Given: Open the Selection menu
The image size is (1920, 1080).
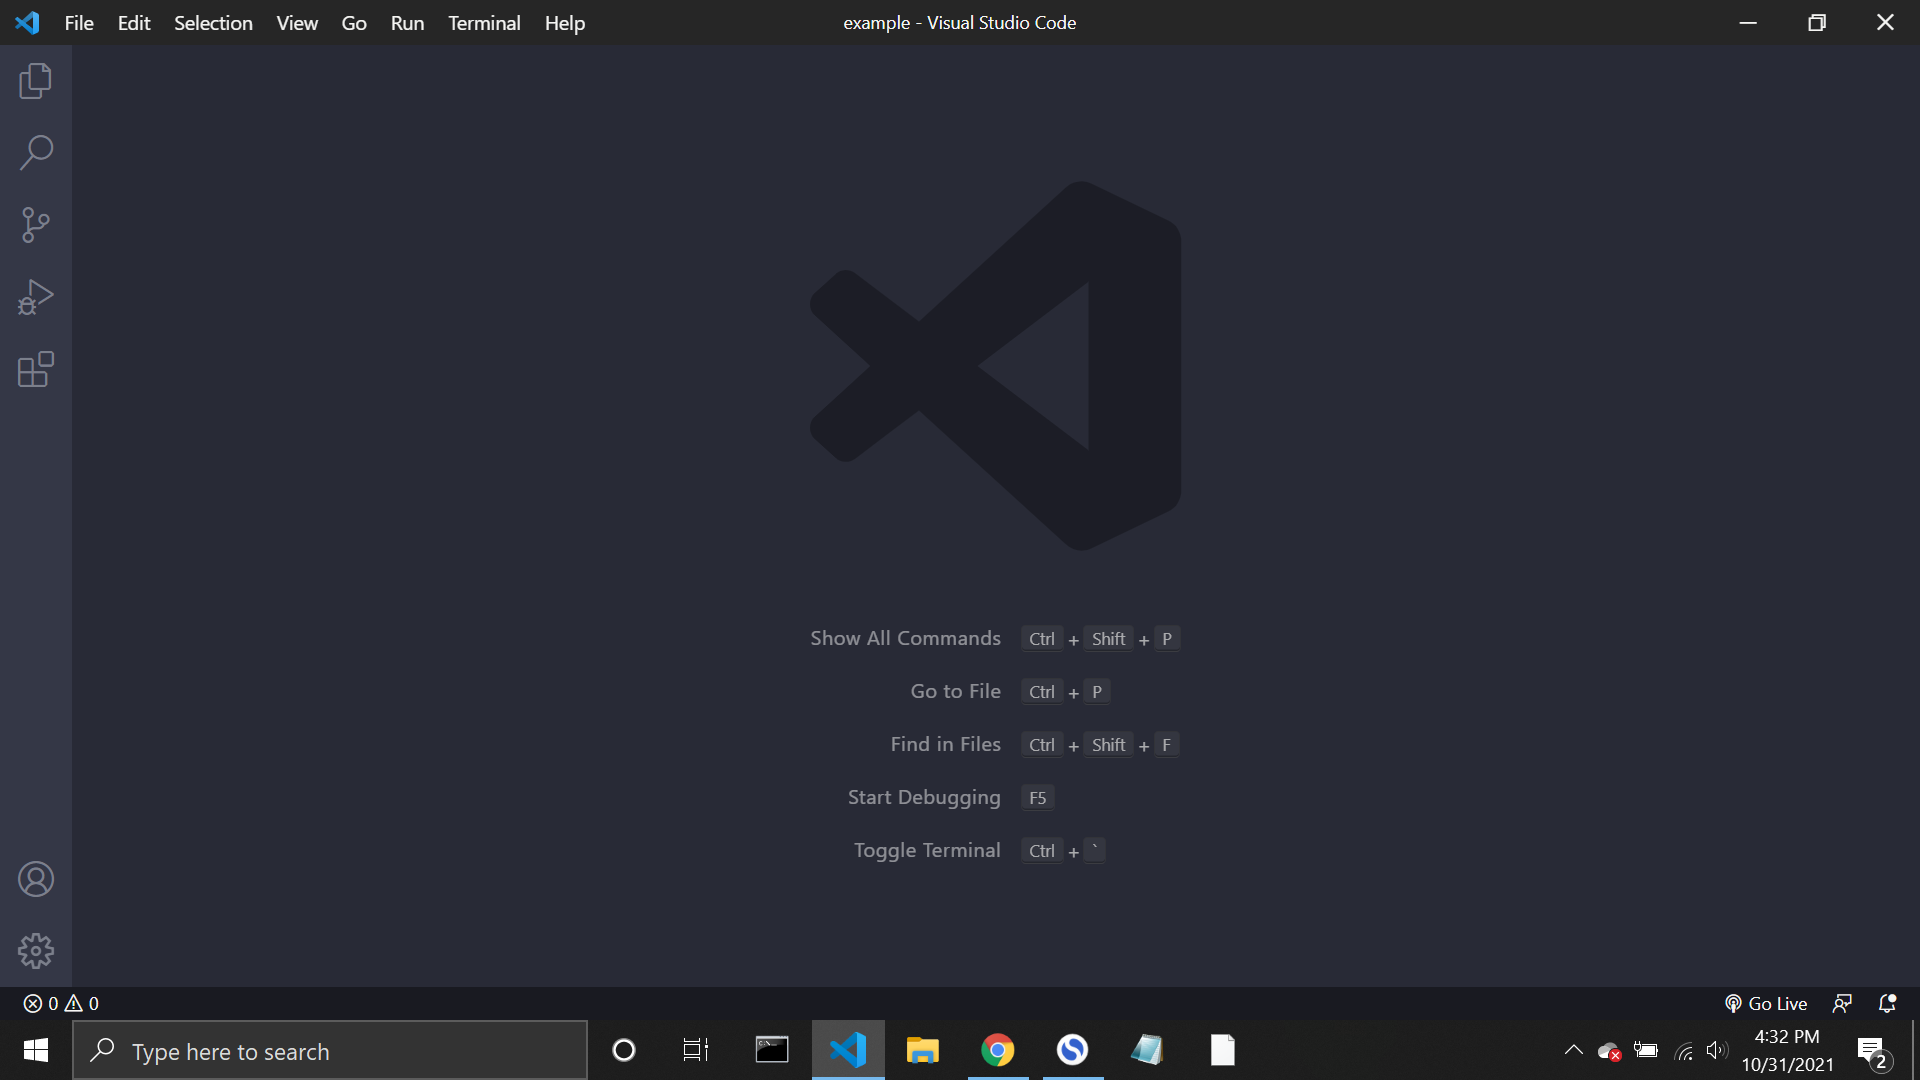Looking at the screenshot, I should 213,22.
